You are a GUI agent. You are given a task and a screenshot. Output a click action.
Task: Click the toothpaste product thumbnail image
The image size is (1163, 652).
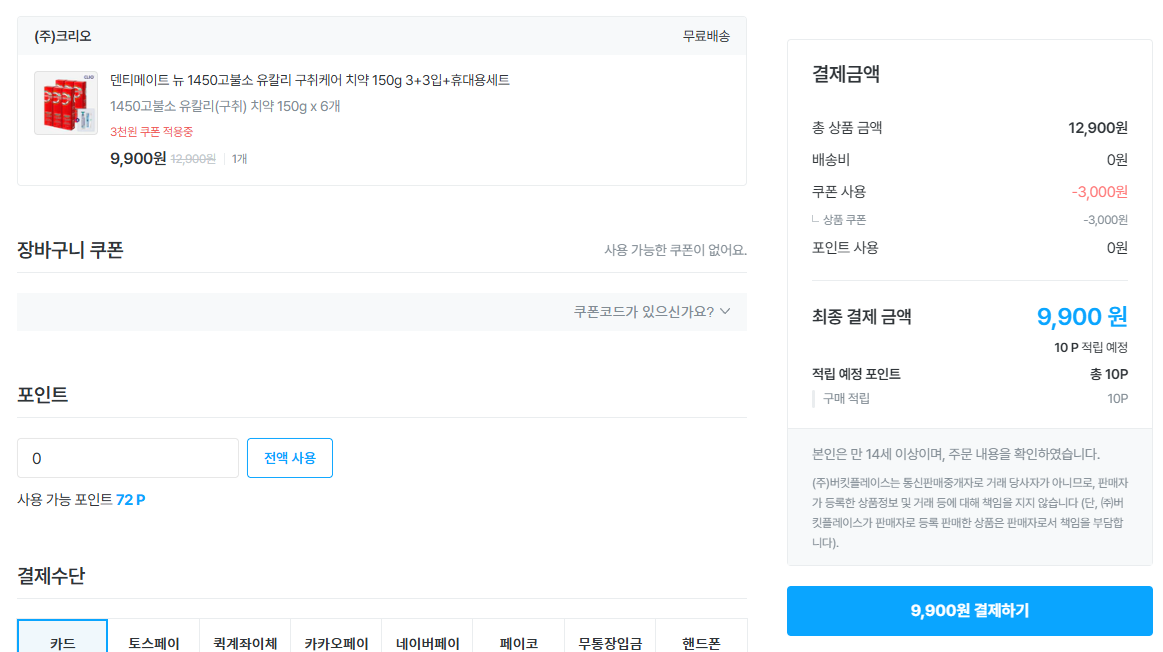65,103
